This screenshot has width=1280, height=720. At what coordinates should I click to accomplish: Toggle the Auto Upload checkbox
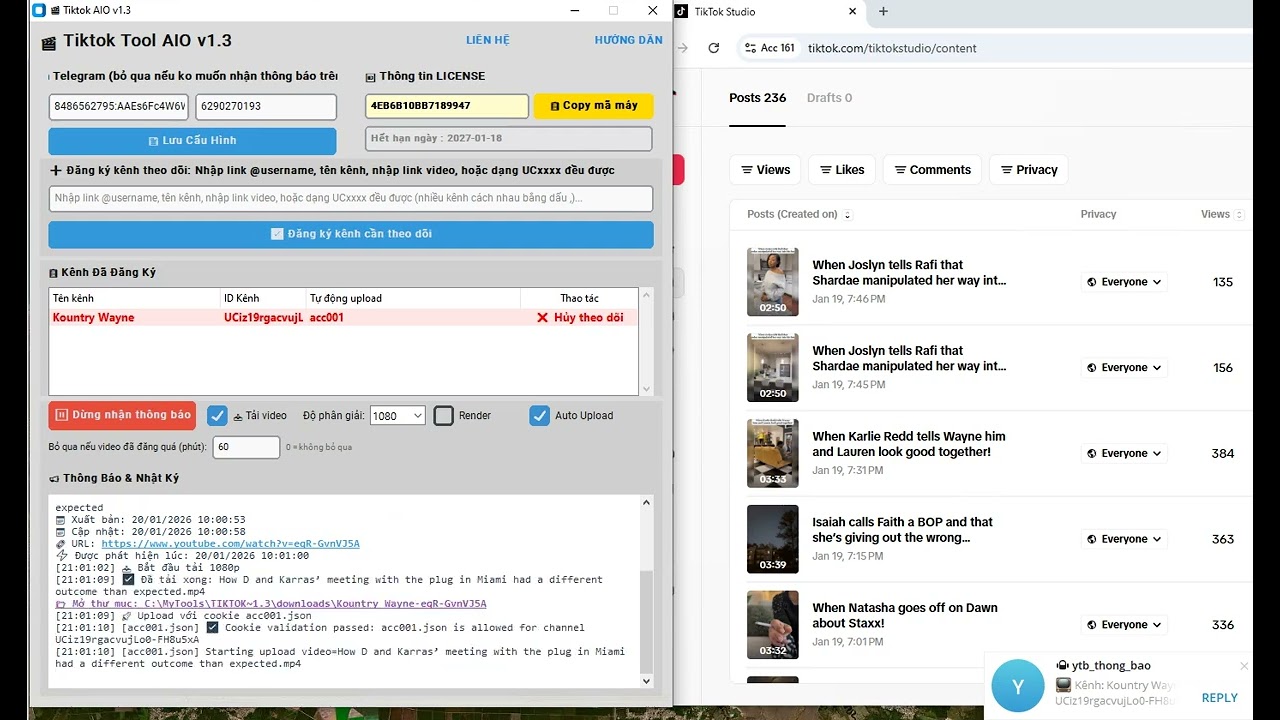[539, 415]
